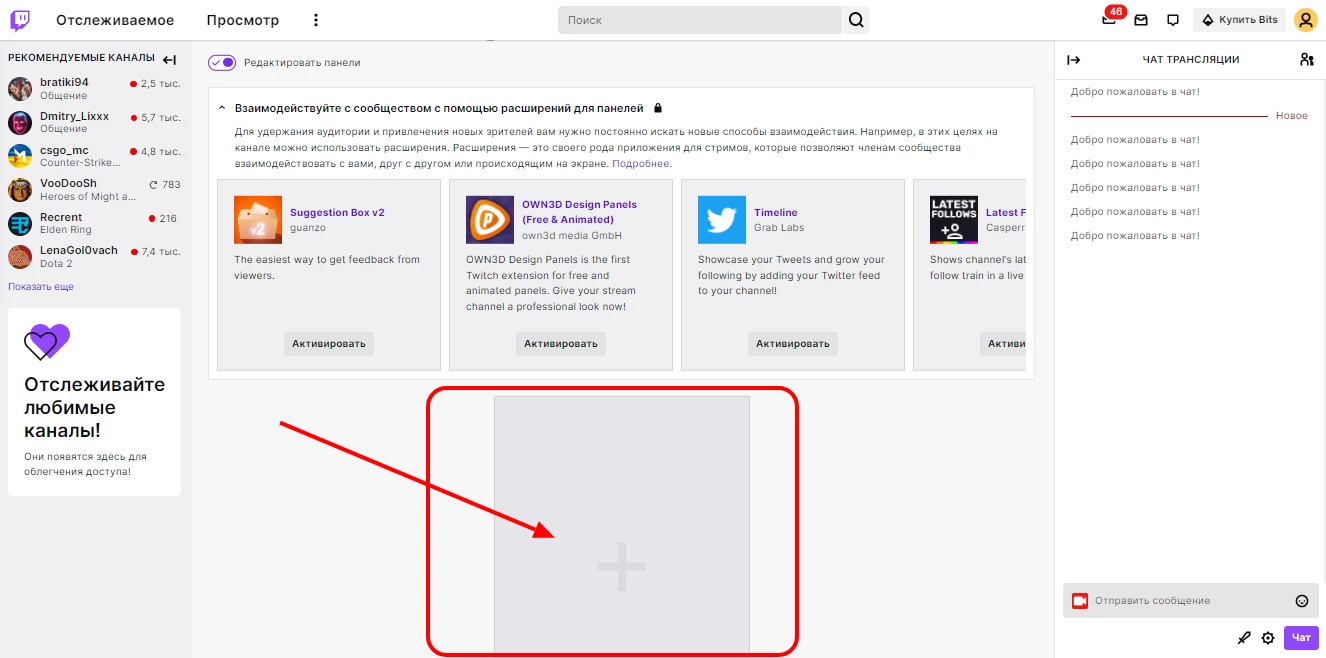Image resolution: width=1326 pixels, height=658 pixels.
Task: Click the ЧАТ ТРАНСЛЯЦИИ header text
Action: [1190, 60]
